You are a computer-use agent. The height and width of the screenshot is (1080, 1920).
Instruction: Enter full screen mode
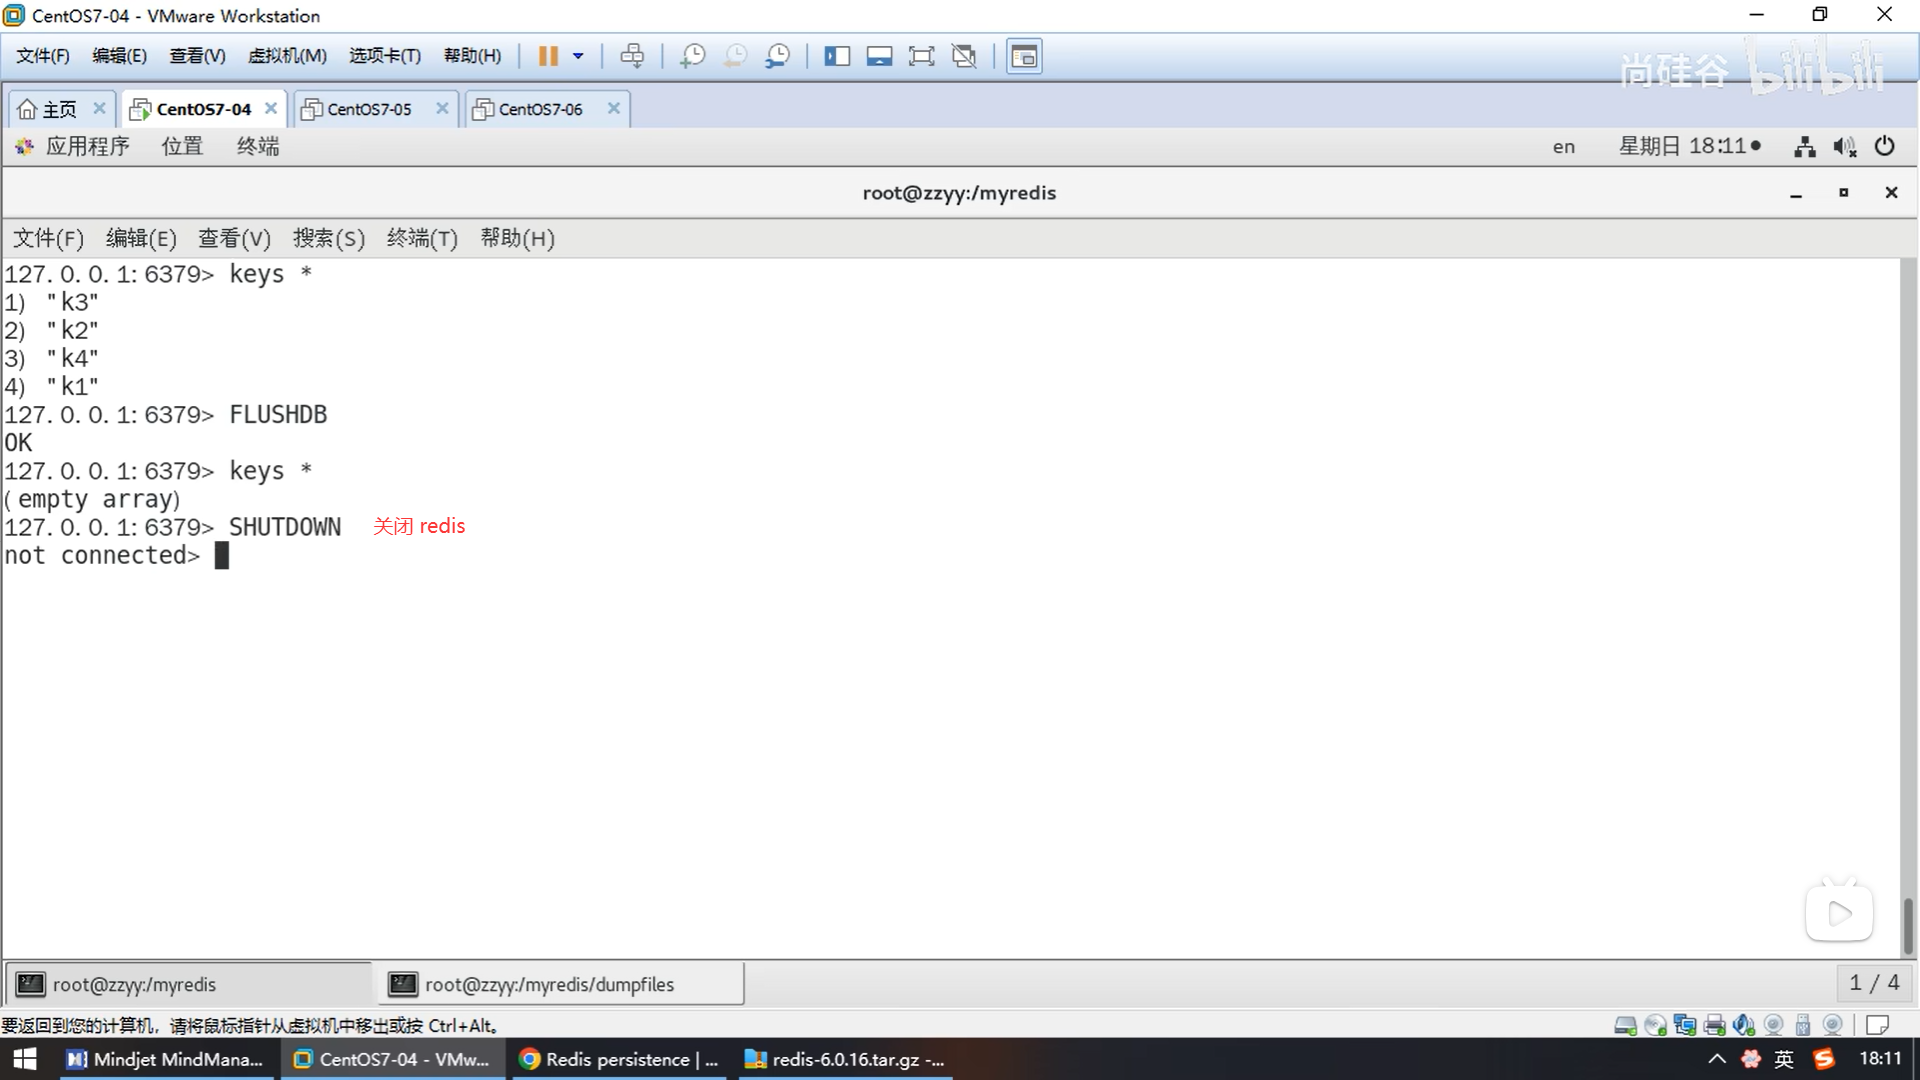pos(921,56)
